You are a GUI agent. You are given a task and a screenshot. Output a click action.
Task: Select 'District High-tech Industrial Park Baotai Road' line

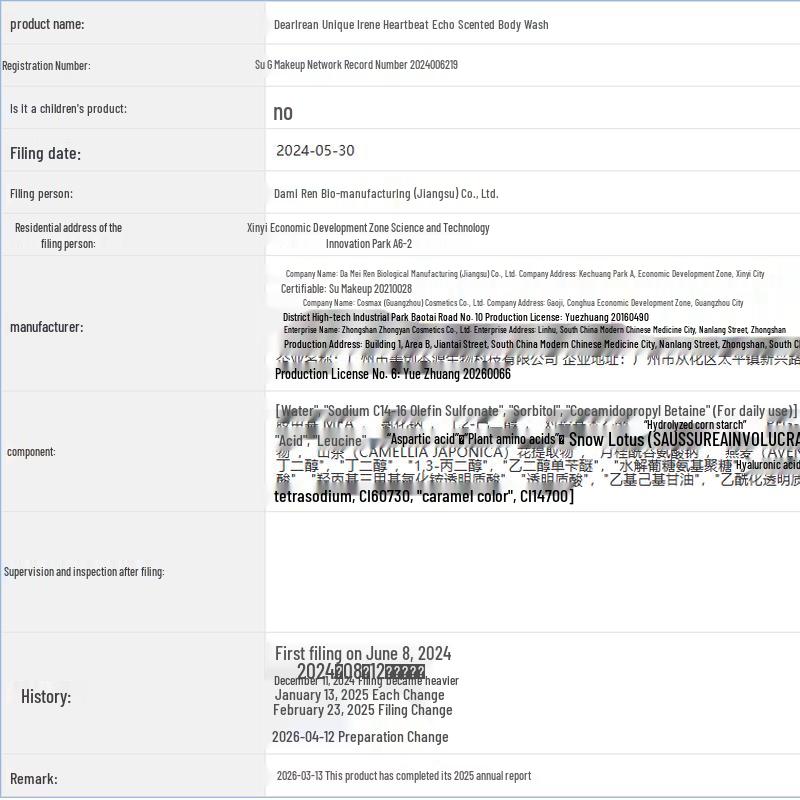pos(466,317)
